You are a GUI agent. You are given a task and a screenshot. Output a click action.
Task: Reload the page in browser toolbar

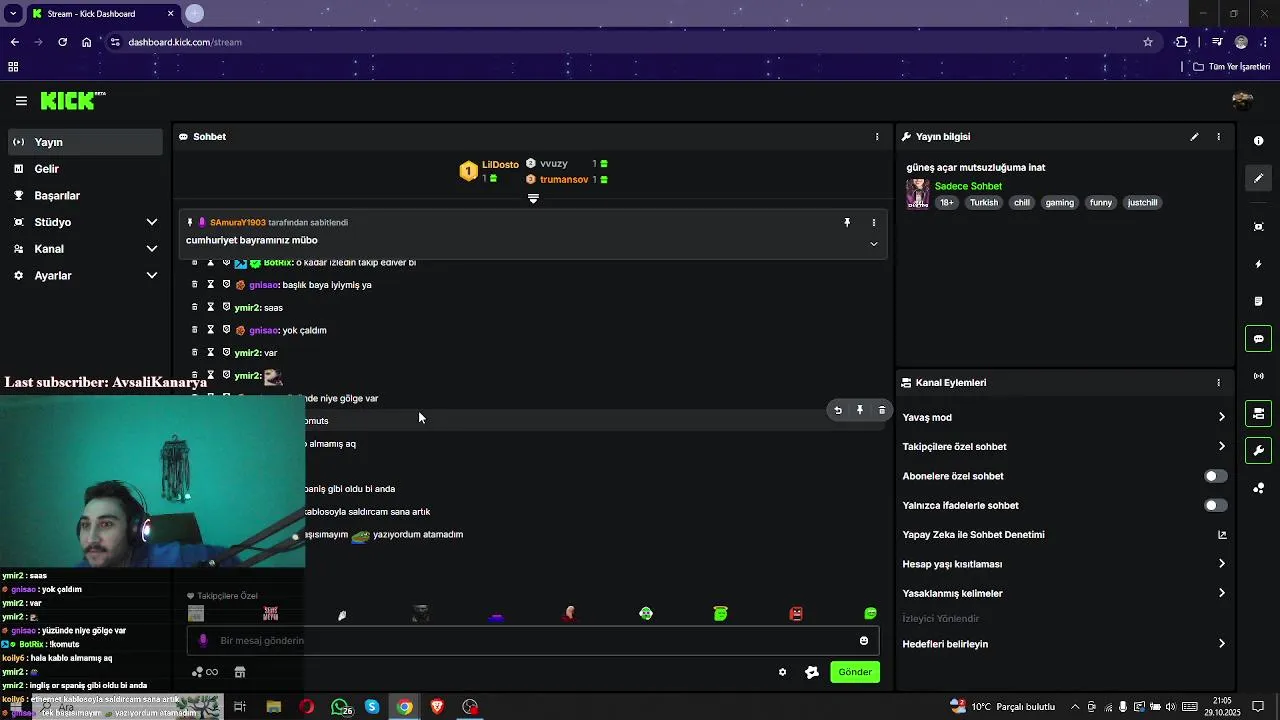[62, 42]
